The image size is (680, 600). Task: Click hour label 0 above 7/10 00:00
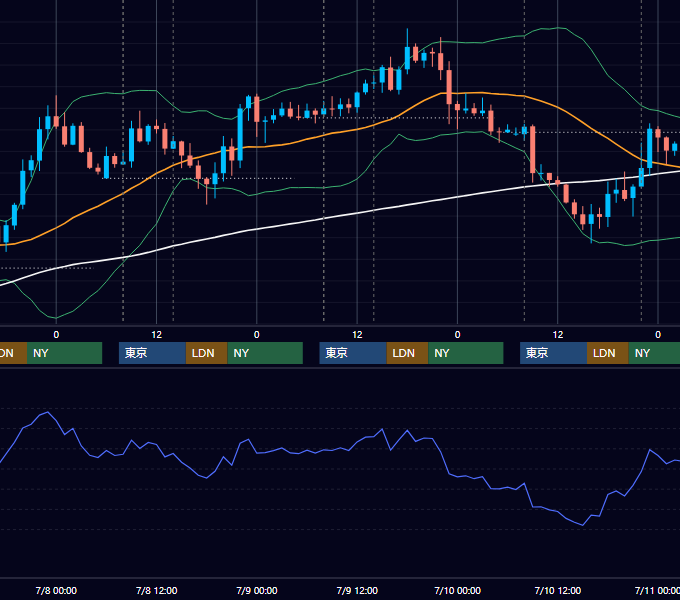coord(458,335)
